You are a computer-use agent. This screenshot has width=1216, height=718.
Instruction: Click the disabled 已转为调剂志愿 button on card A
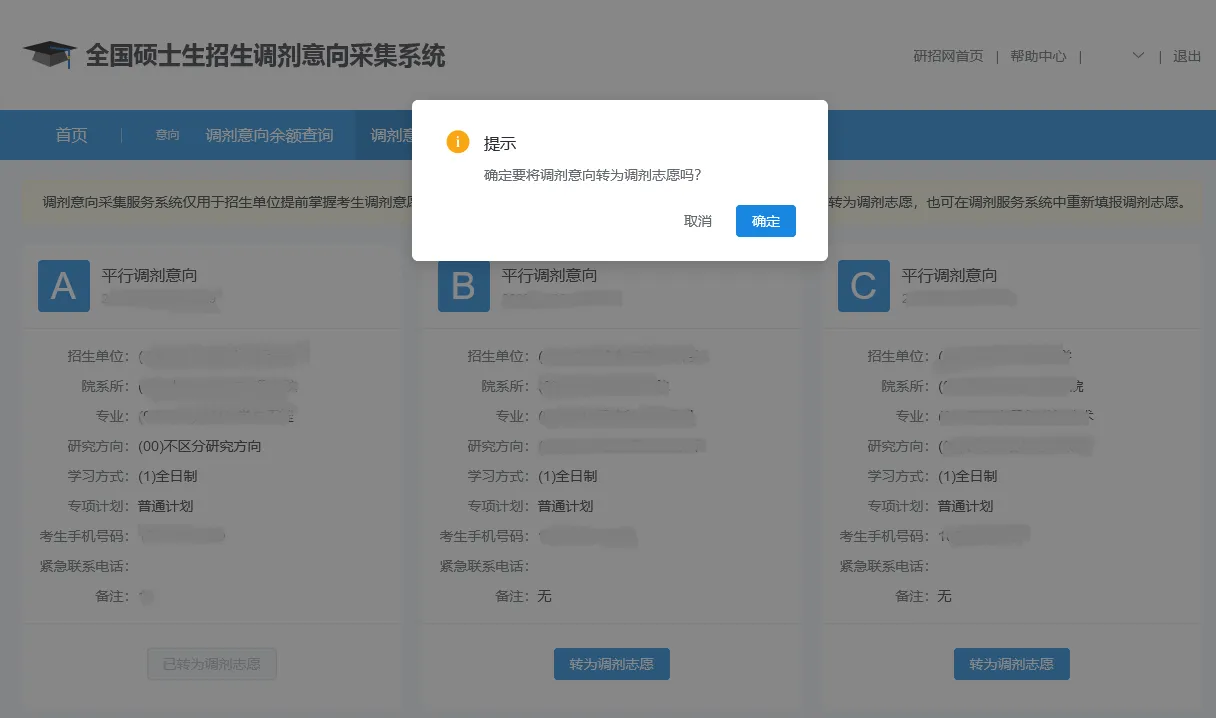pos(212,663)
